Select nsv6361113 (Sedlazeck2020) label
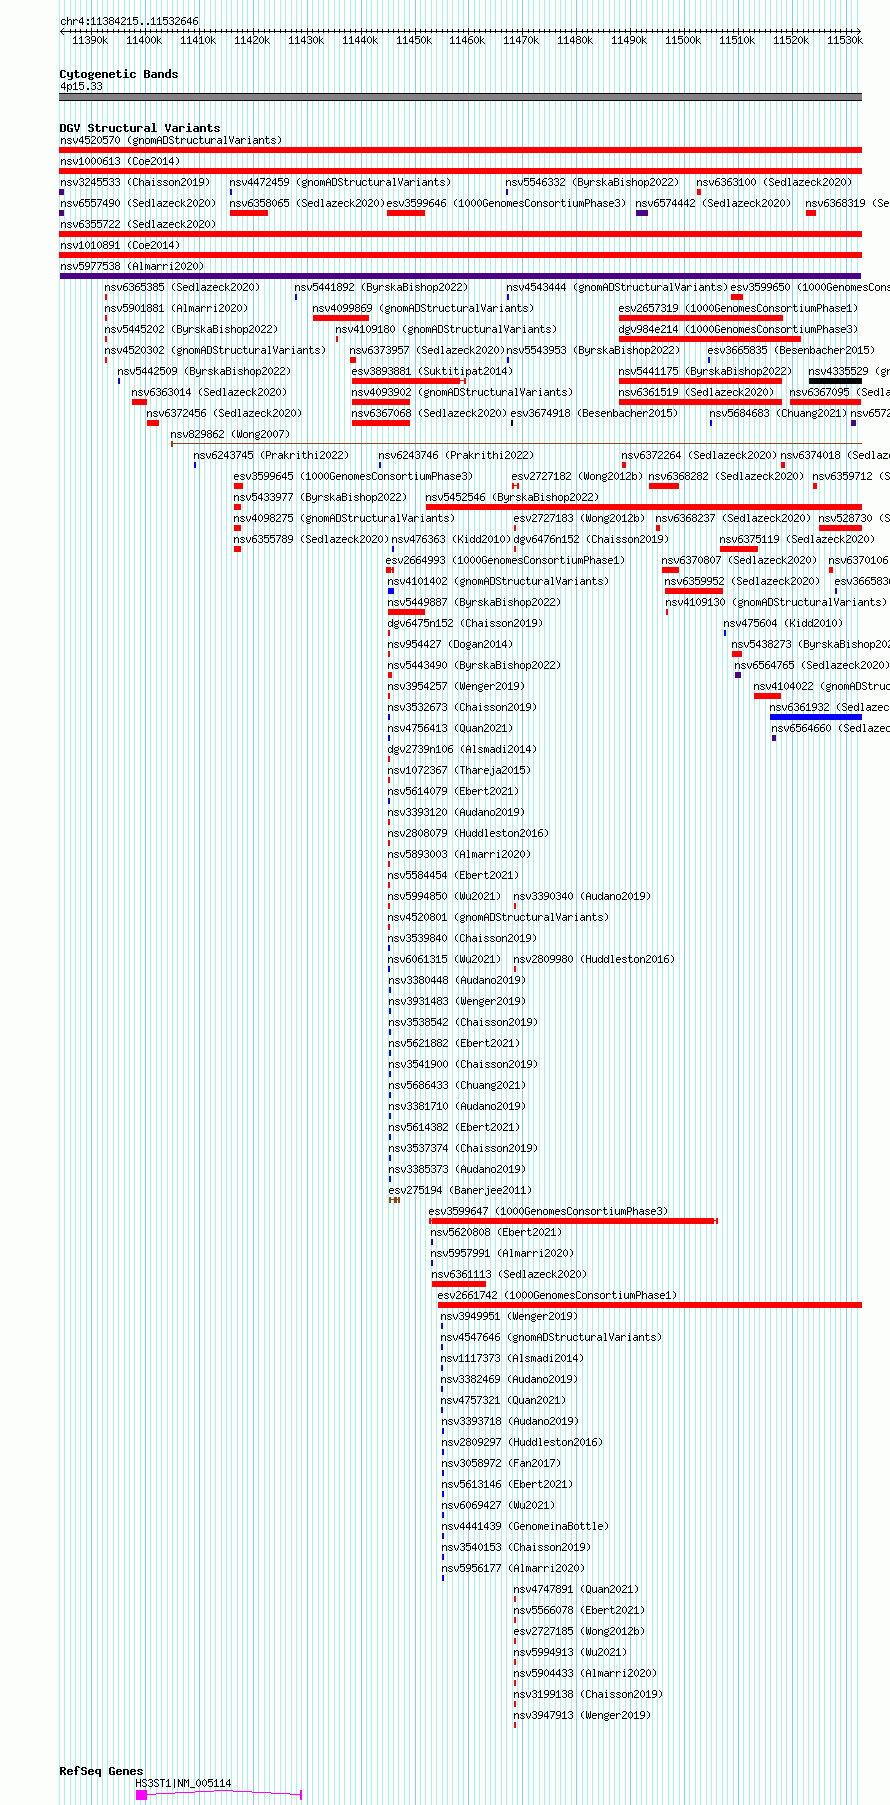 coord(510,1274)
